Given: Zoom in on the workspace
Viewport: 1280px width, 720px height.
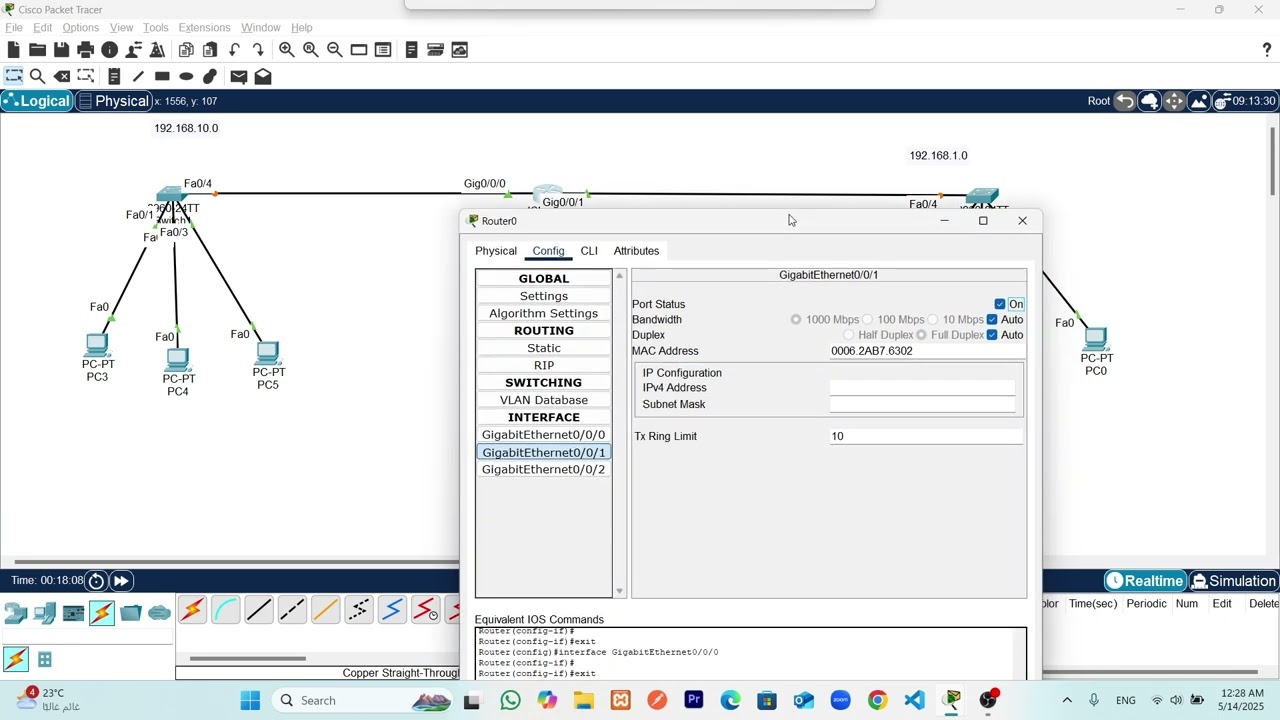Looking at the screenshot, I should 287,49.
